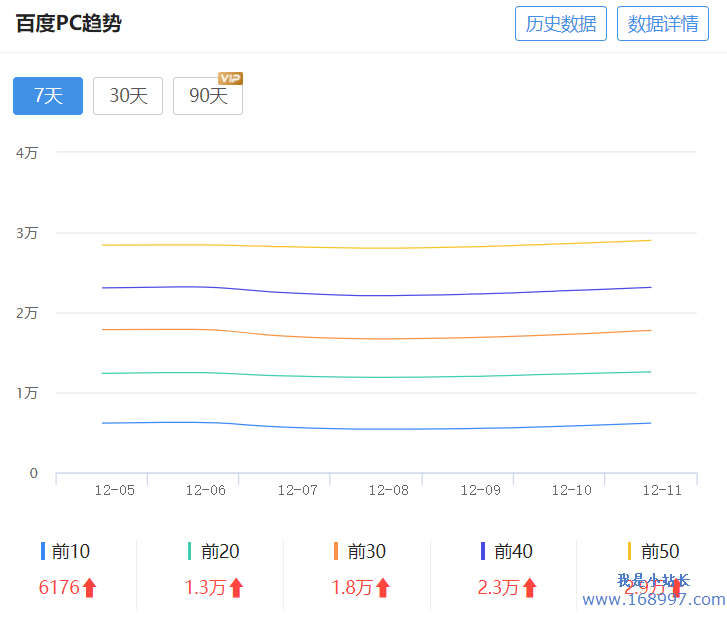Image resolution: width=727 pixels, height=618 pixels.
Task: Click the purple 前40 trend line
Action: click(x=376, y=295)
